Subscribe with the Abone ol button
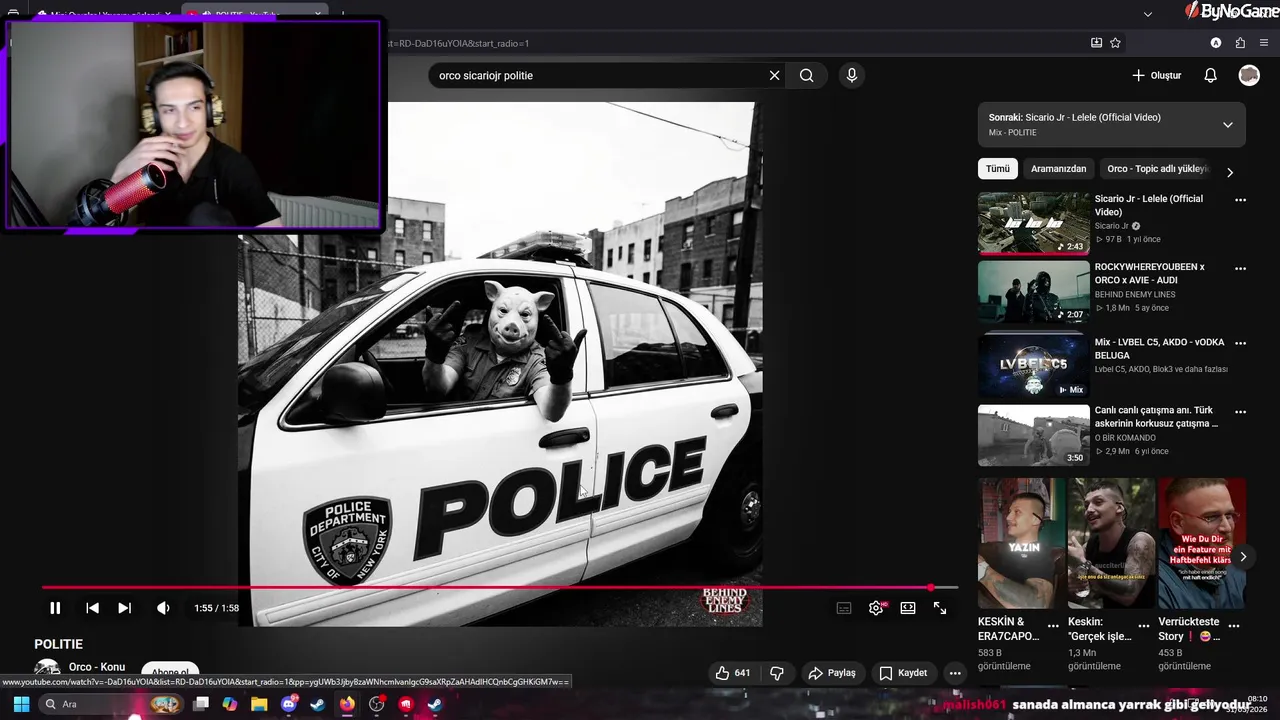The width and height of the screenshot is (1280, 720). (170, 672)
